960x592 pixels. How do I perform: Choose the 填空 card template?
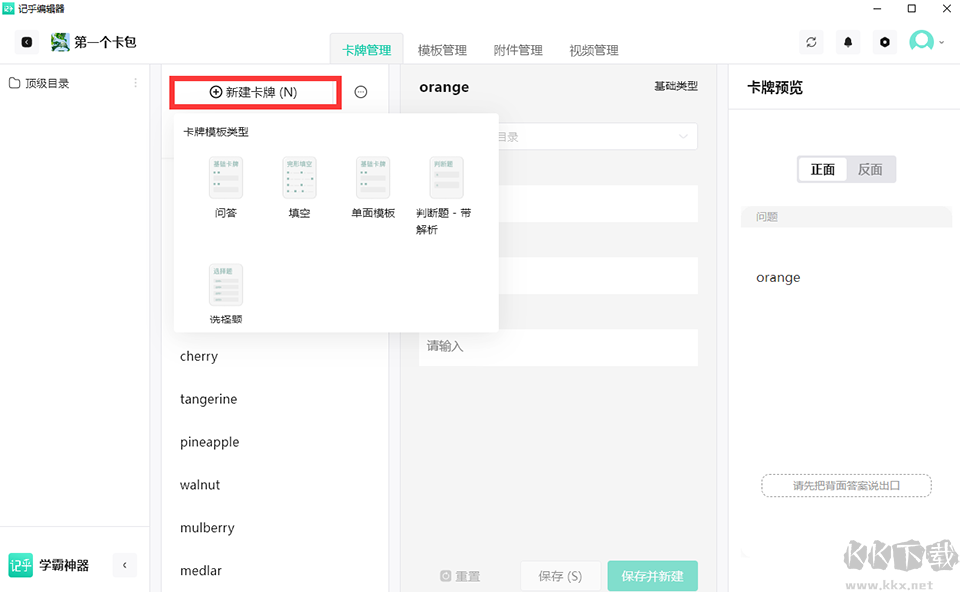coord(299,187)
